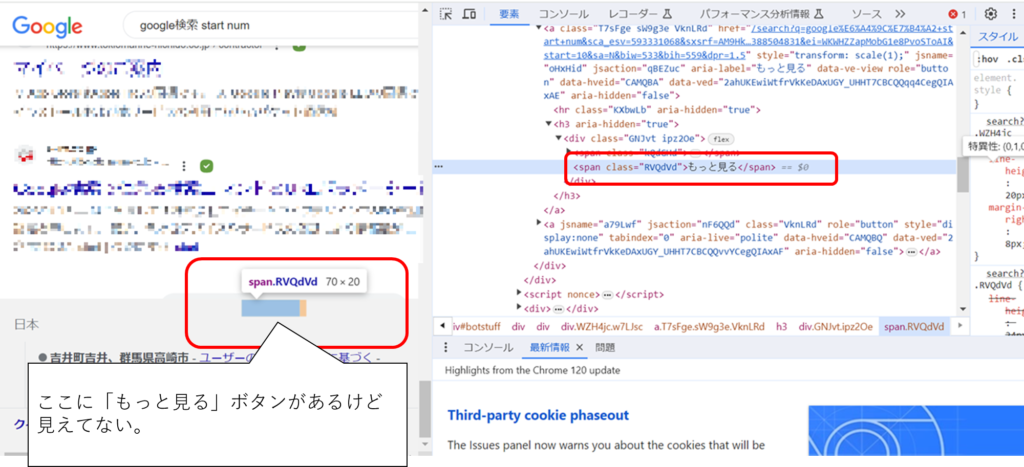Screen dimensions: 1024x467
Task: Select the span.RVQdVd breadcrumb
Action: coord(914,327)
